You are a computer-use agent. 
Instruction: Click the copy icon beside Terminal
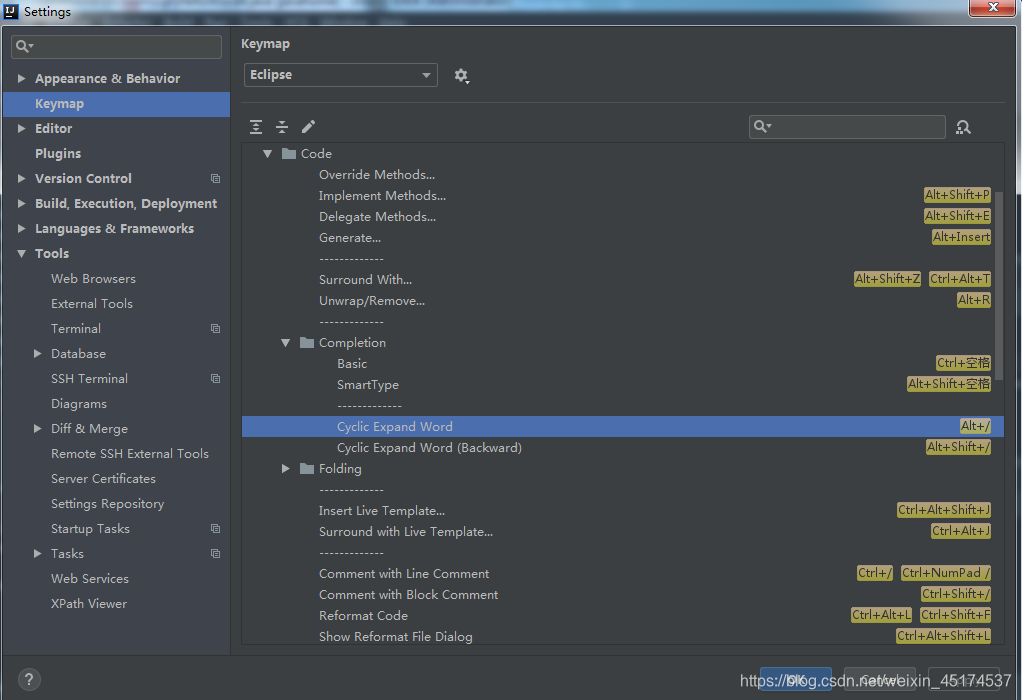tap(216, 328)
